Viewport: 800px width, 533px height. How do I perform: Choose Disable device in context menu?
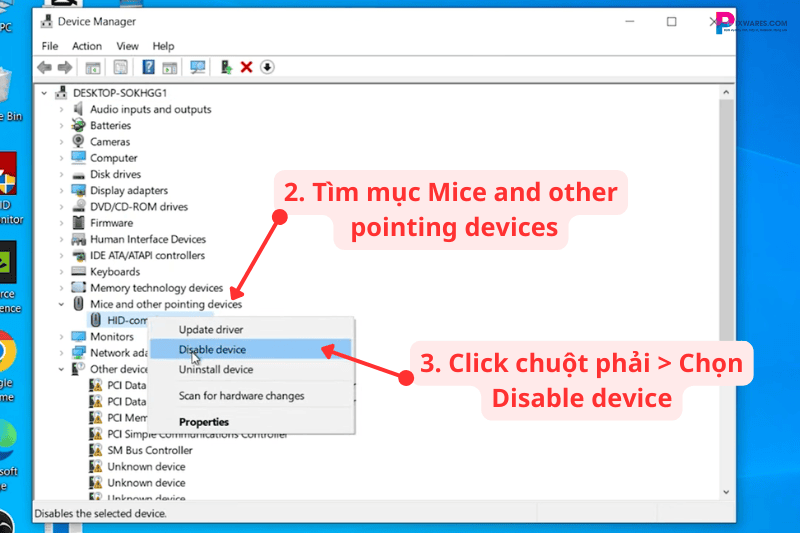click(x=212, y=350)
